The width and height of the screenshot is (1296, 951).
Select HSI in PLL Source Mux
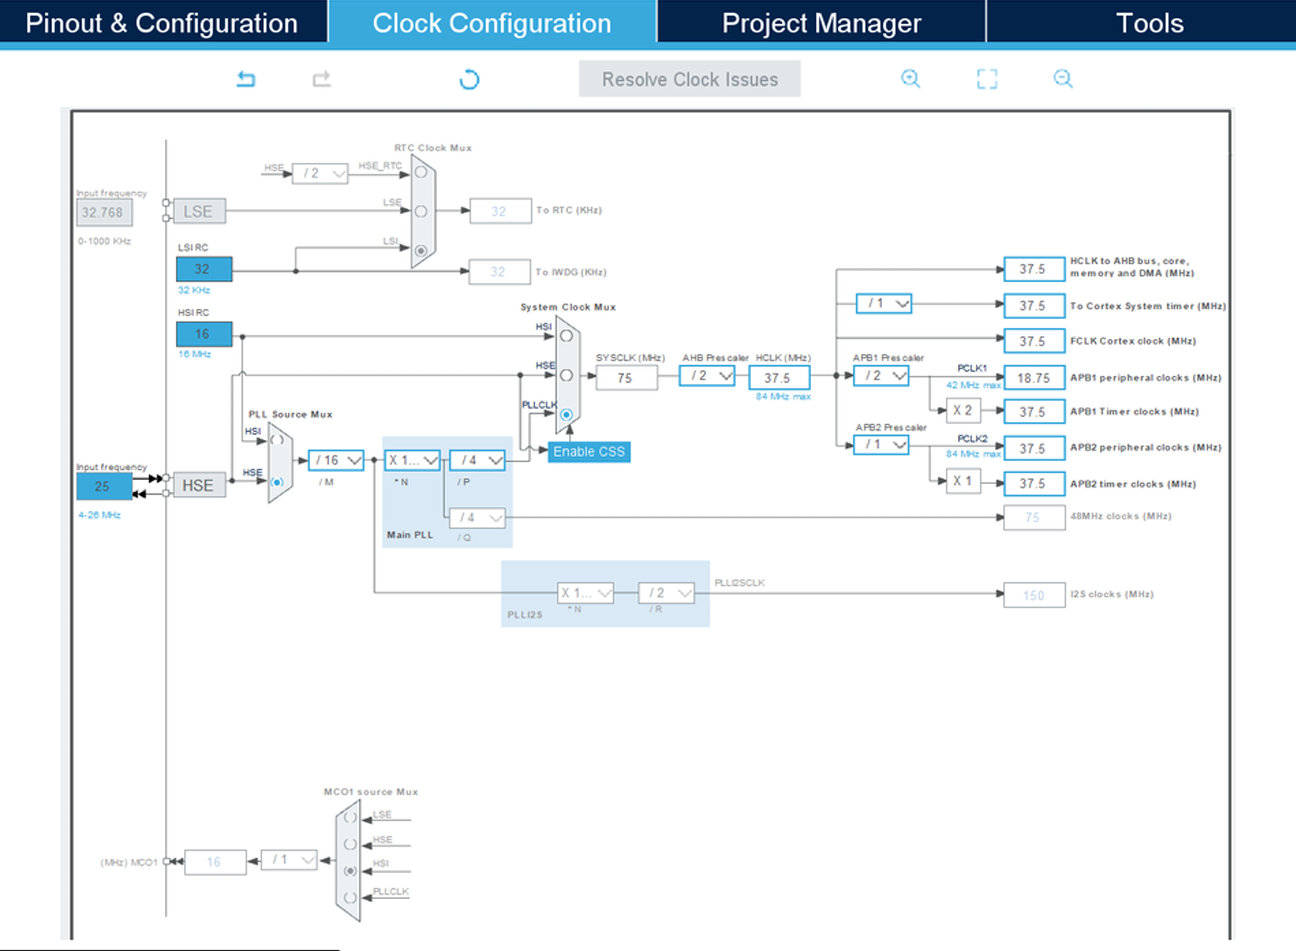point(277,440)
